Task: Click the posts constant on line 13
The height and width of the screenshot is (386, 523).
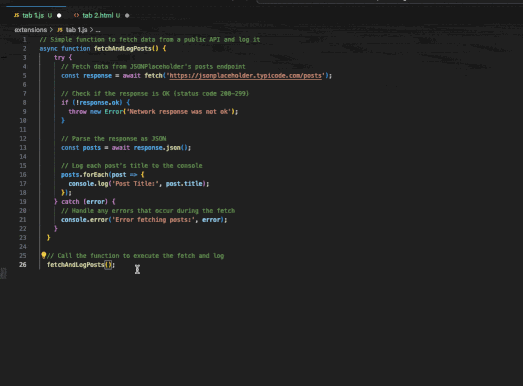Action: [x=92, y=148]
